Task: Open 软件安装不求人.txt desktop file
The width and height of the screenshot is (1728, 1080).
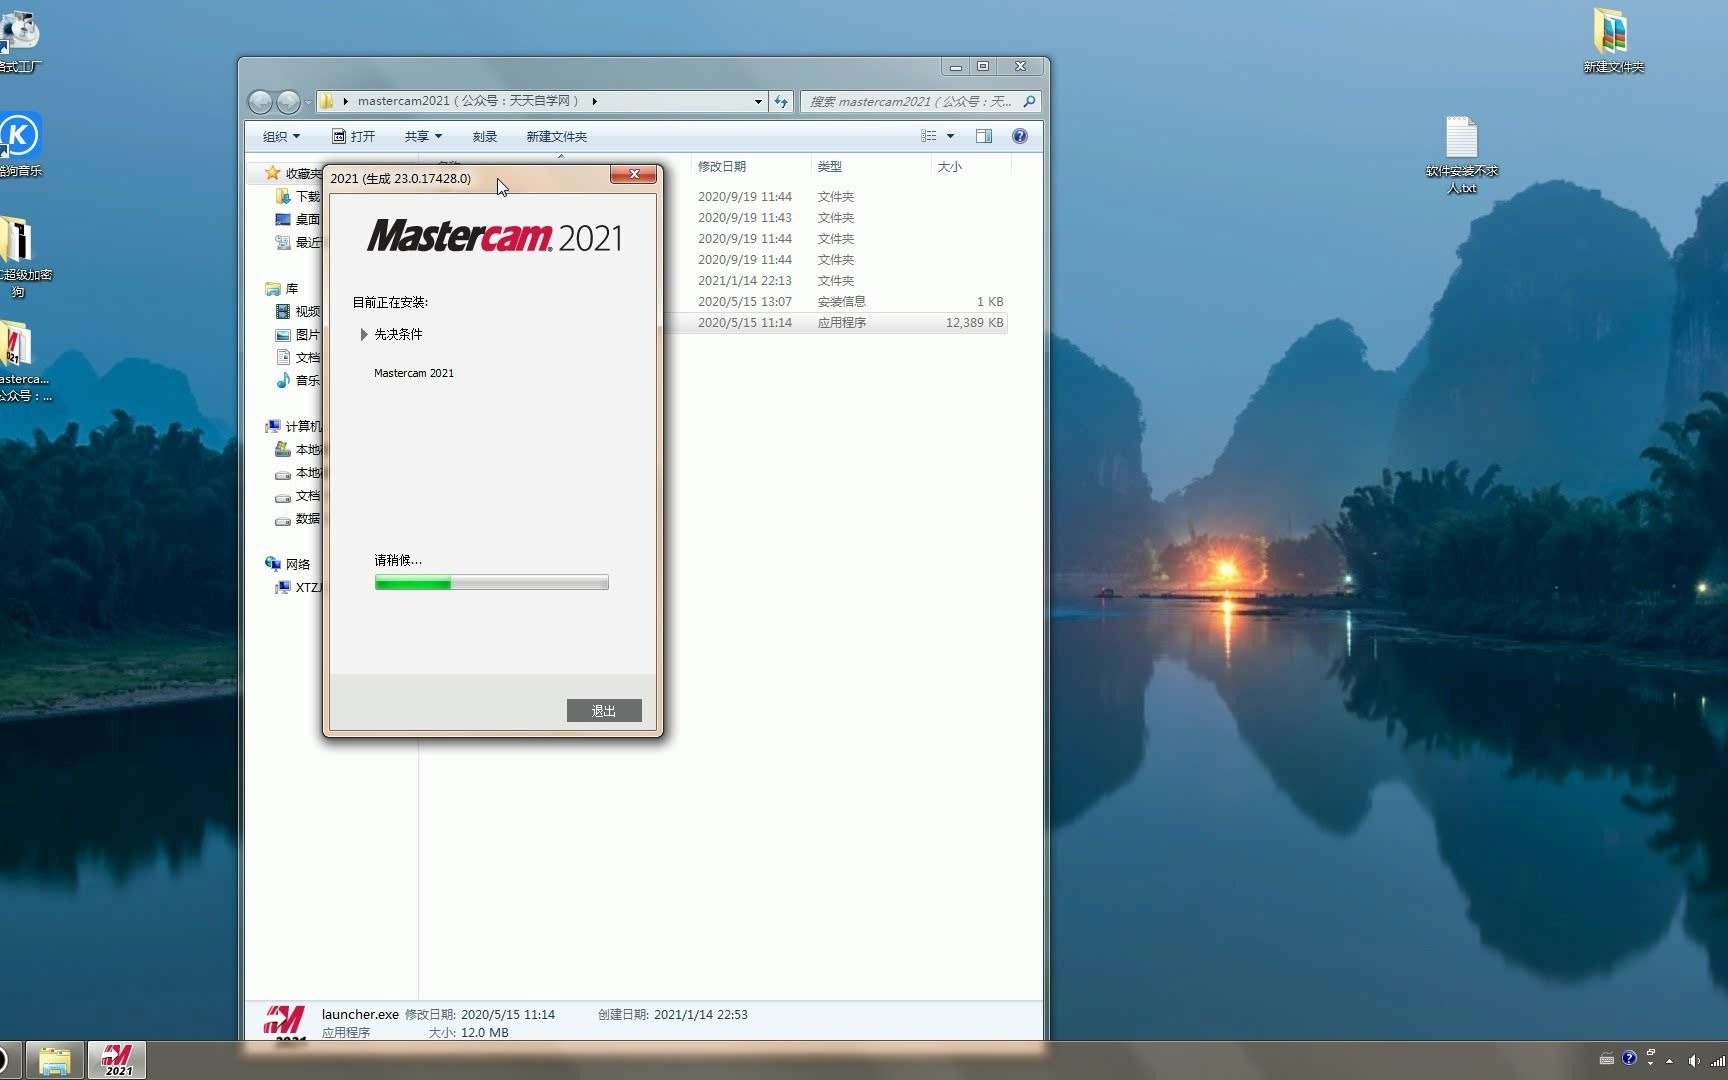Action: (x=1462, y=155)
